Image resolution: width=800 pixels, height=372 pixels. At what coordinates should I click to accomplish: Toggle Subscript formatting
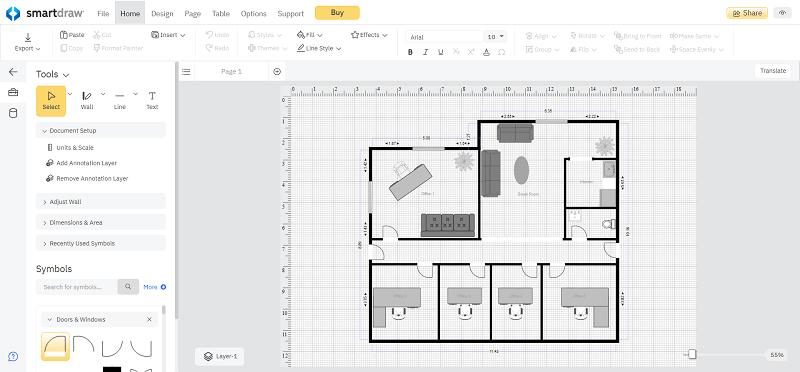pyautogui.click(x=456, y=52)
